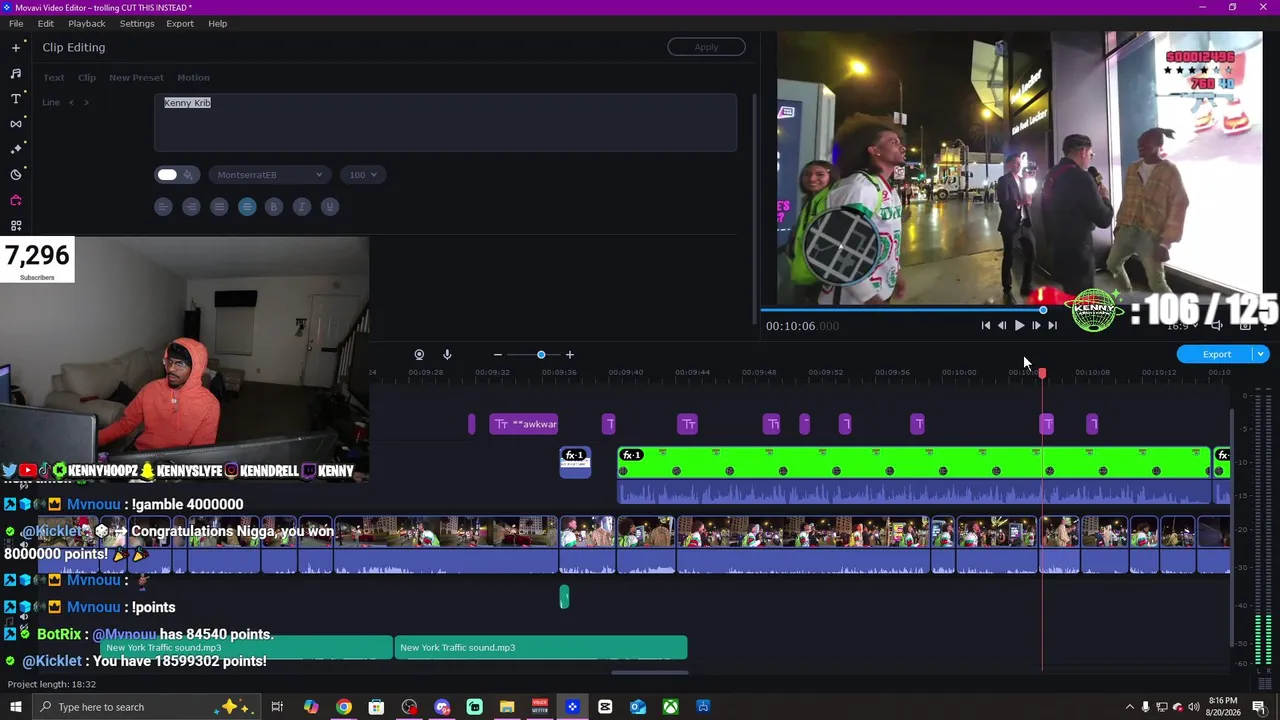This screenshot has height=720, width=1280.
Task: Expand the Export options arrow
Action: (x=1261, y=354)
